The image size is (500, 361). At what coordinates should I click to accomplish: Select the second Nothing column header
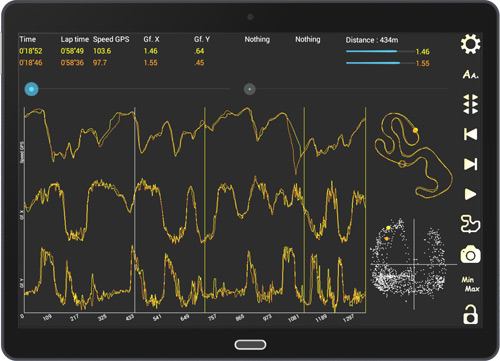pos(308,39)
